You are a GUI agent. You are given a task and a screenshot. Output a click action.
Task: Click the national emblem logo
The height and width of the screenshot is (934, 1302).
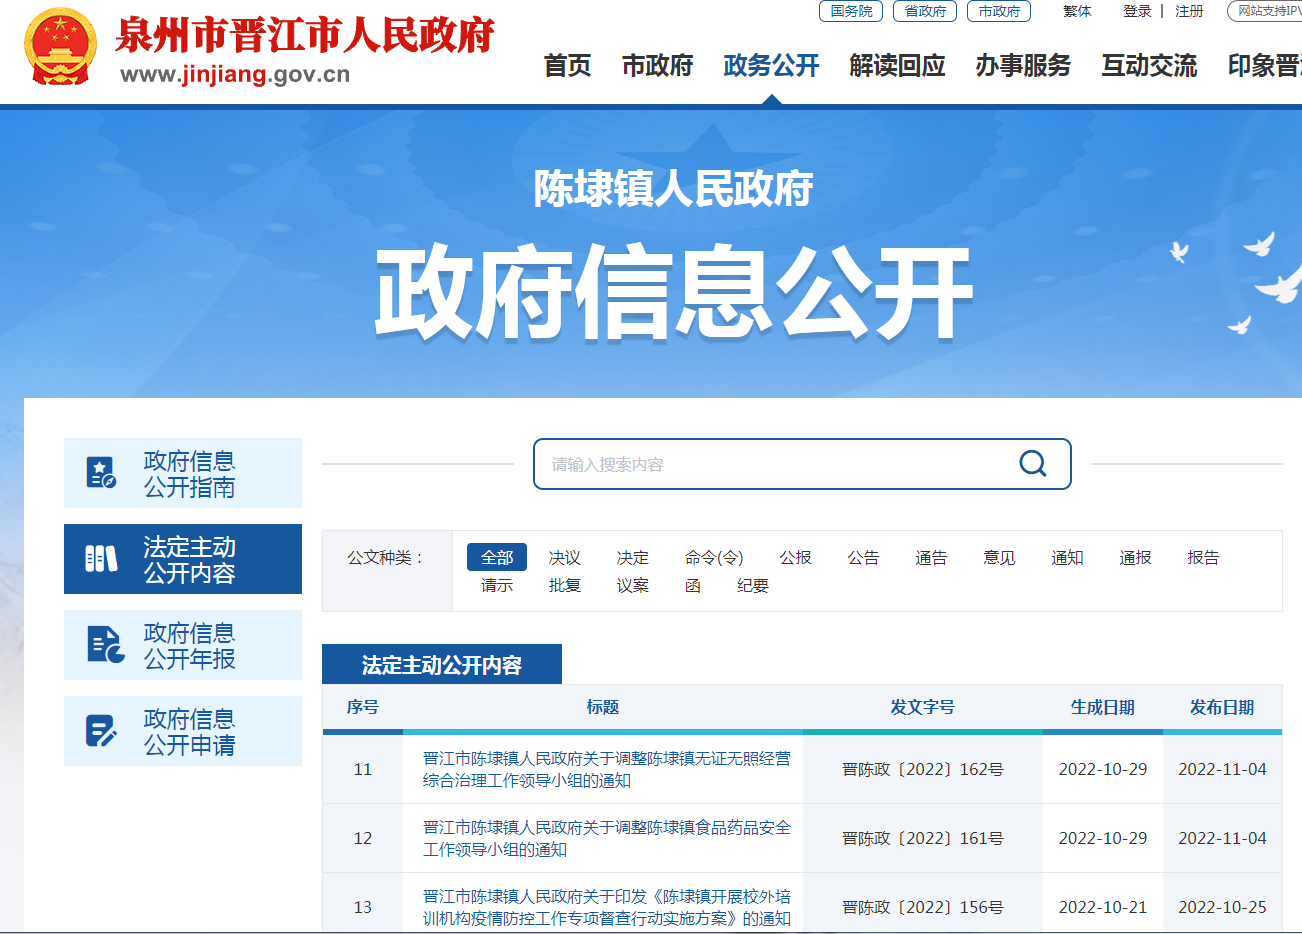[60, 47]
